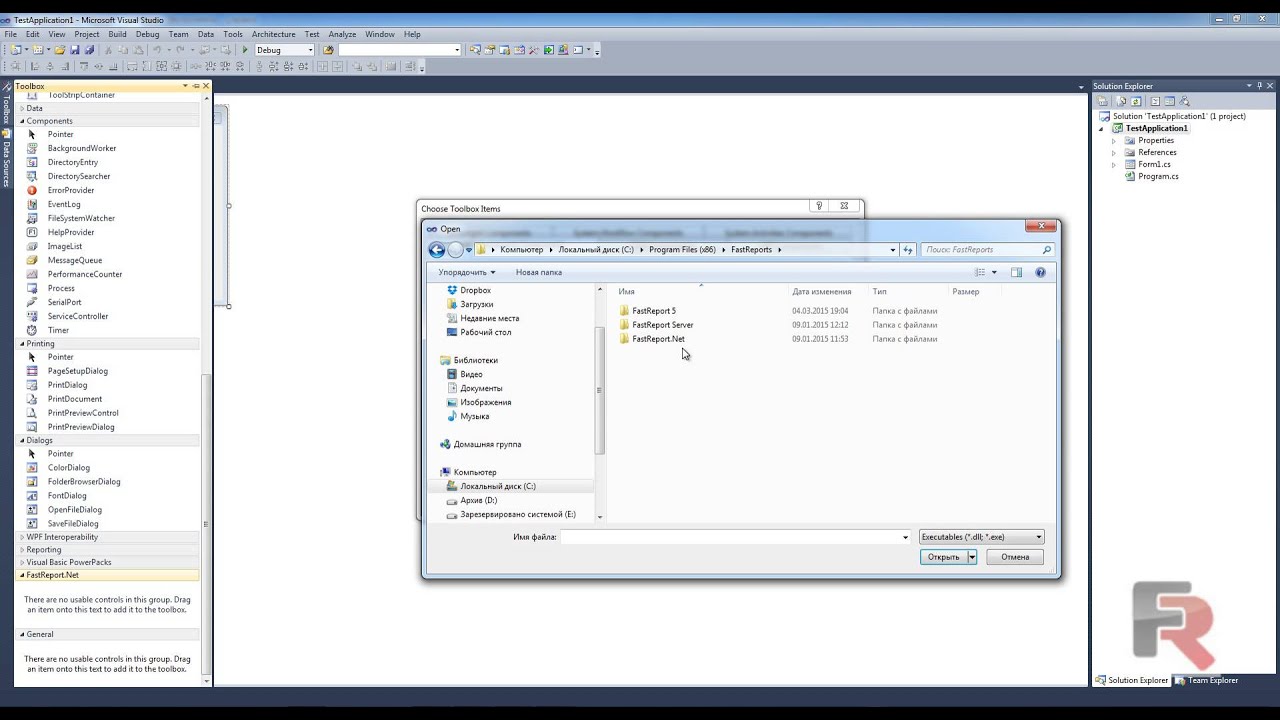Open the Debug configuration dropdown

pyautogui.click(x=310, y=50)
